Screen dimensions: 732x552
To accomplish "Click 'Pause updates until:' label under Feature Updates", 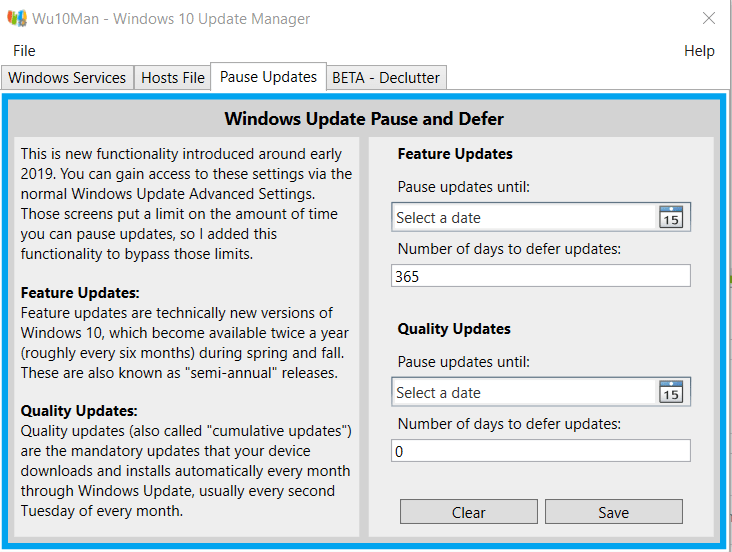I will 464,187.
